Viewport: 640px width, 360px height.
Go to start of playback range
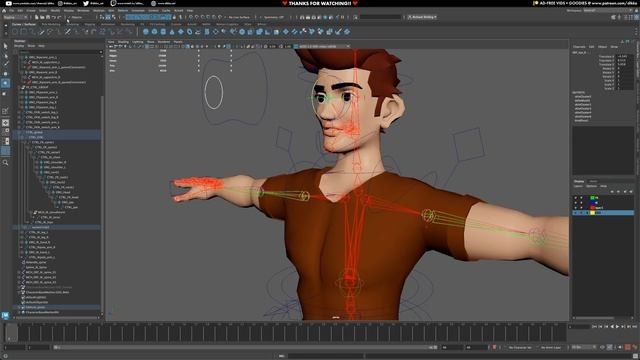(594, 327)
